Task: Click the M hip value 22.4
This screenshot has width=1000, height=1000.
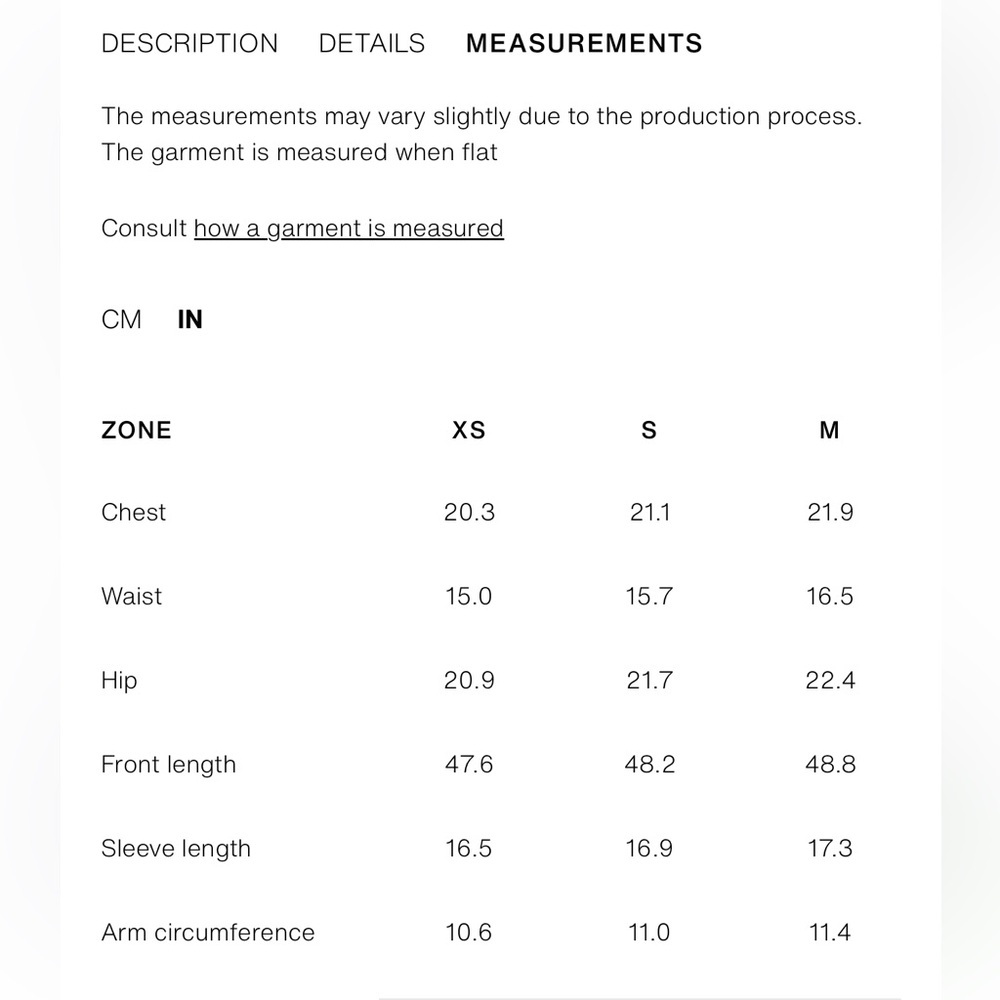Action: click(830, 680)
